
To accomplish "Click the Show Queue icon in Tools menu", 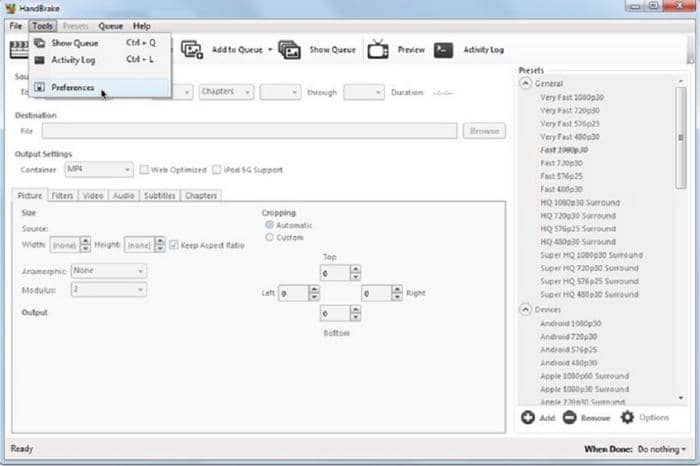I will click(40, 43).
